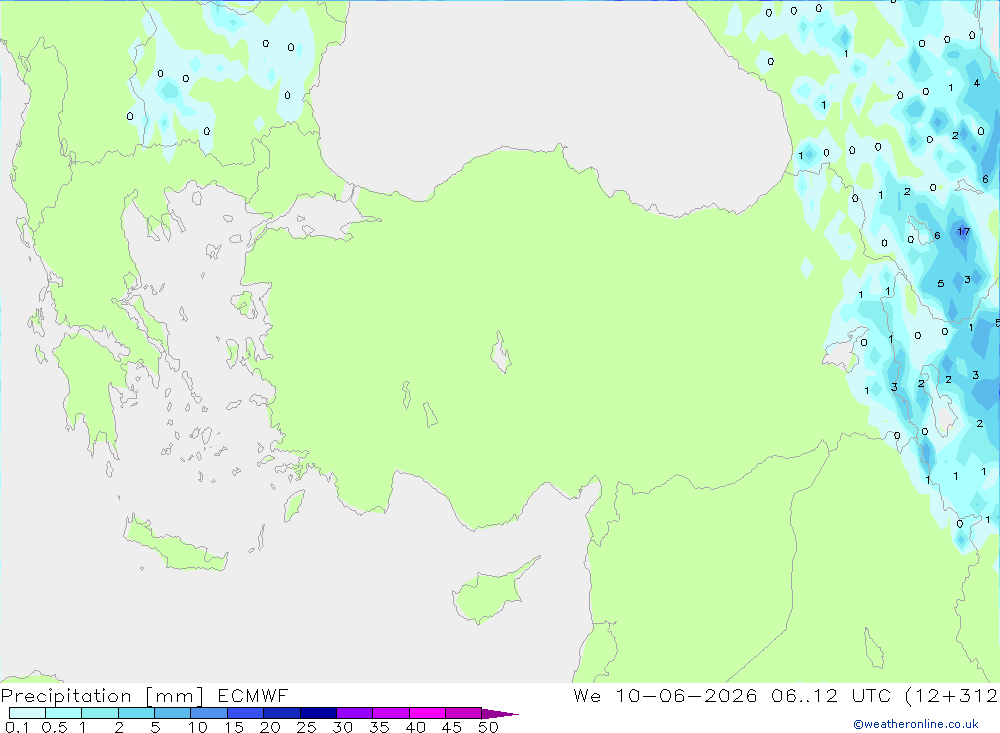Click the legend label '0.1'
The width and height of the screenshot is (1000, 733).
(x=17, y=727)
